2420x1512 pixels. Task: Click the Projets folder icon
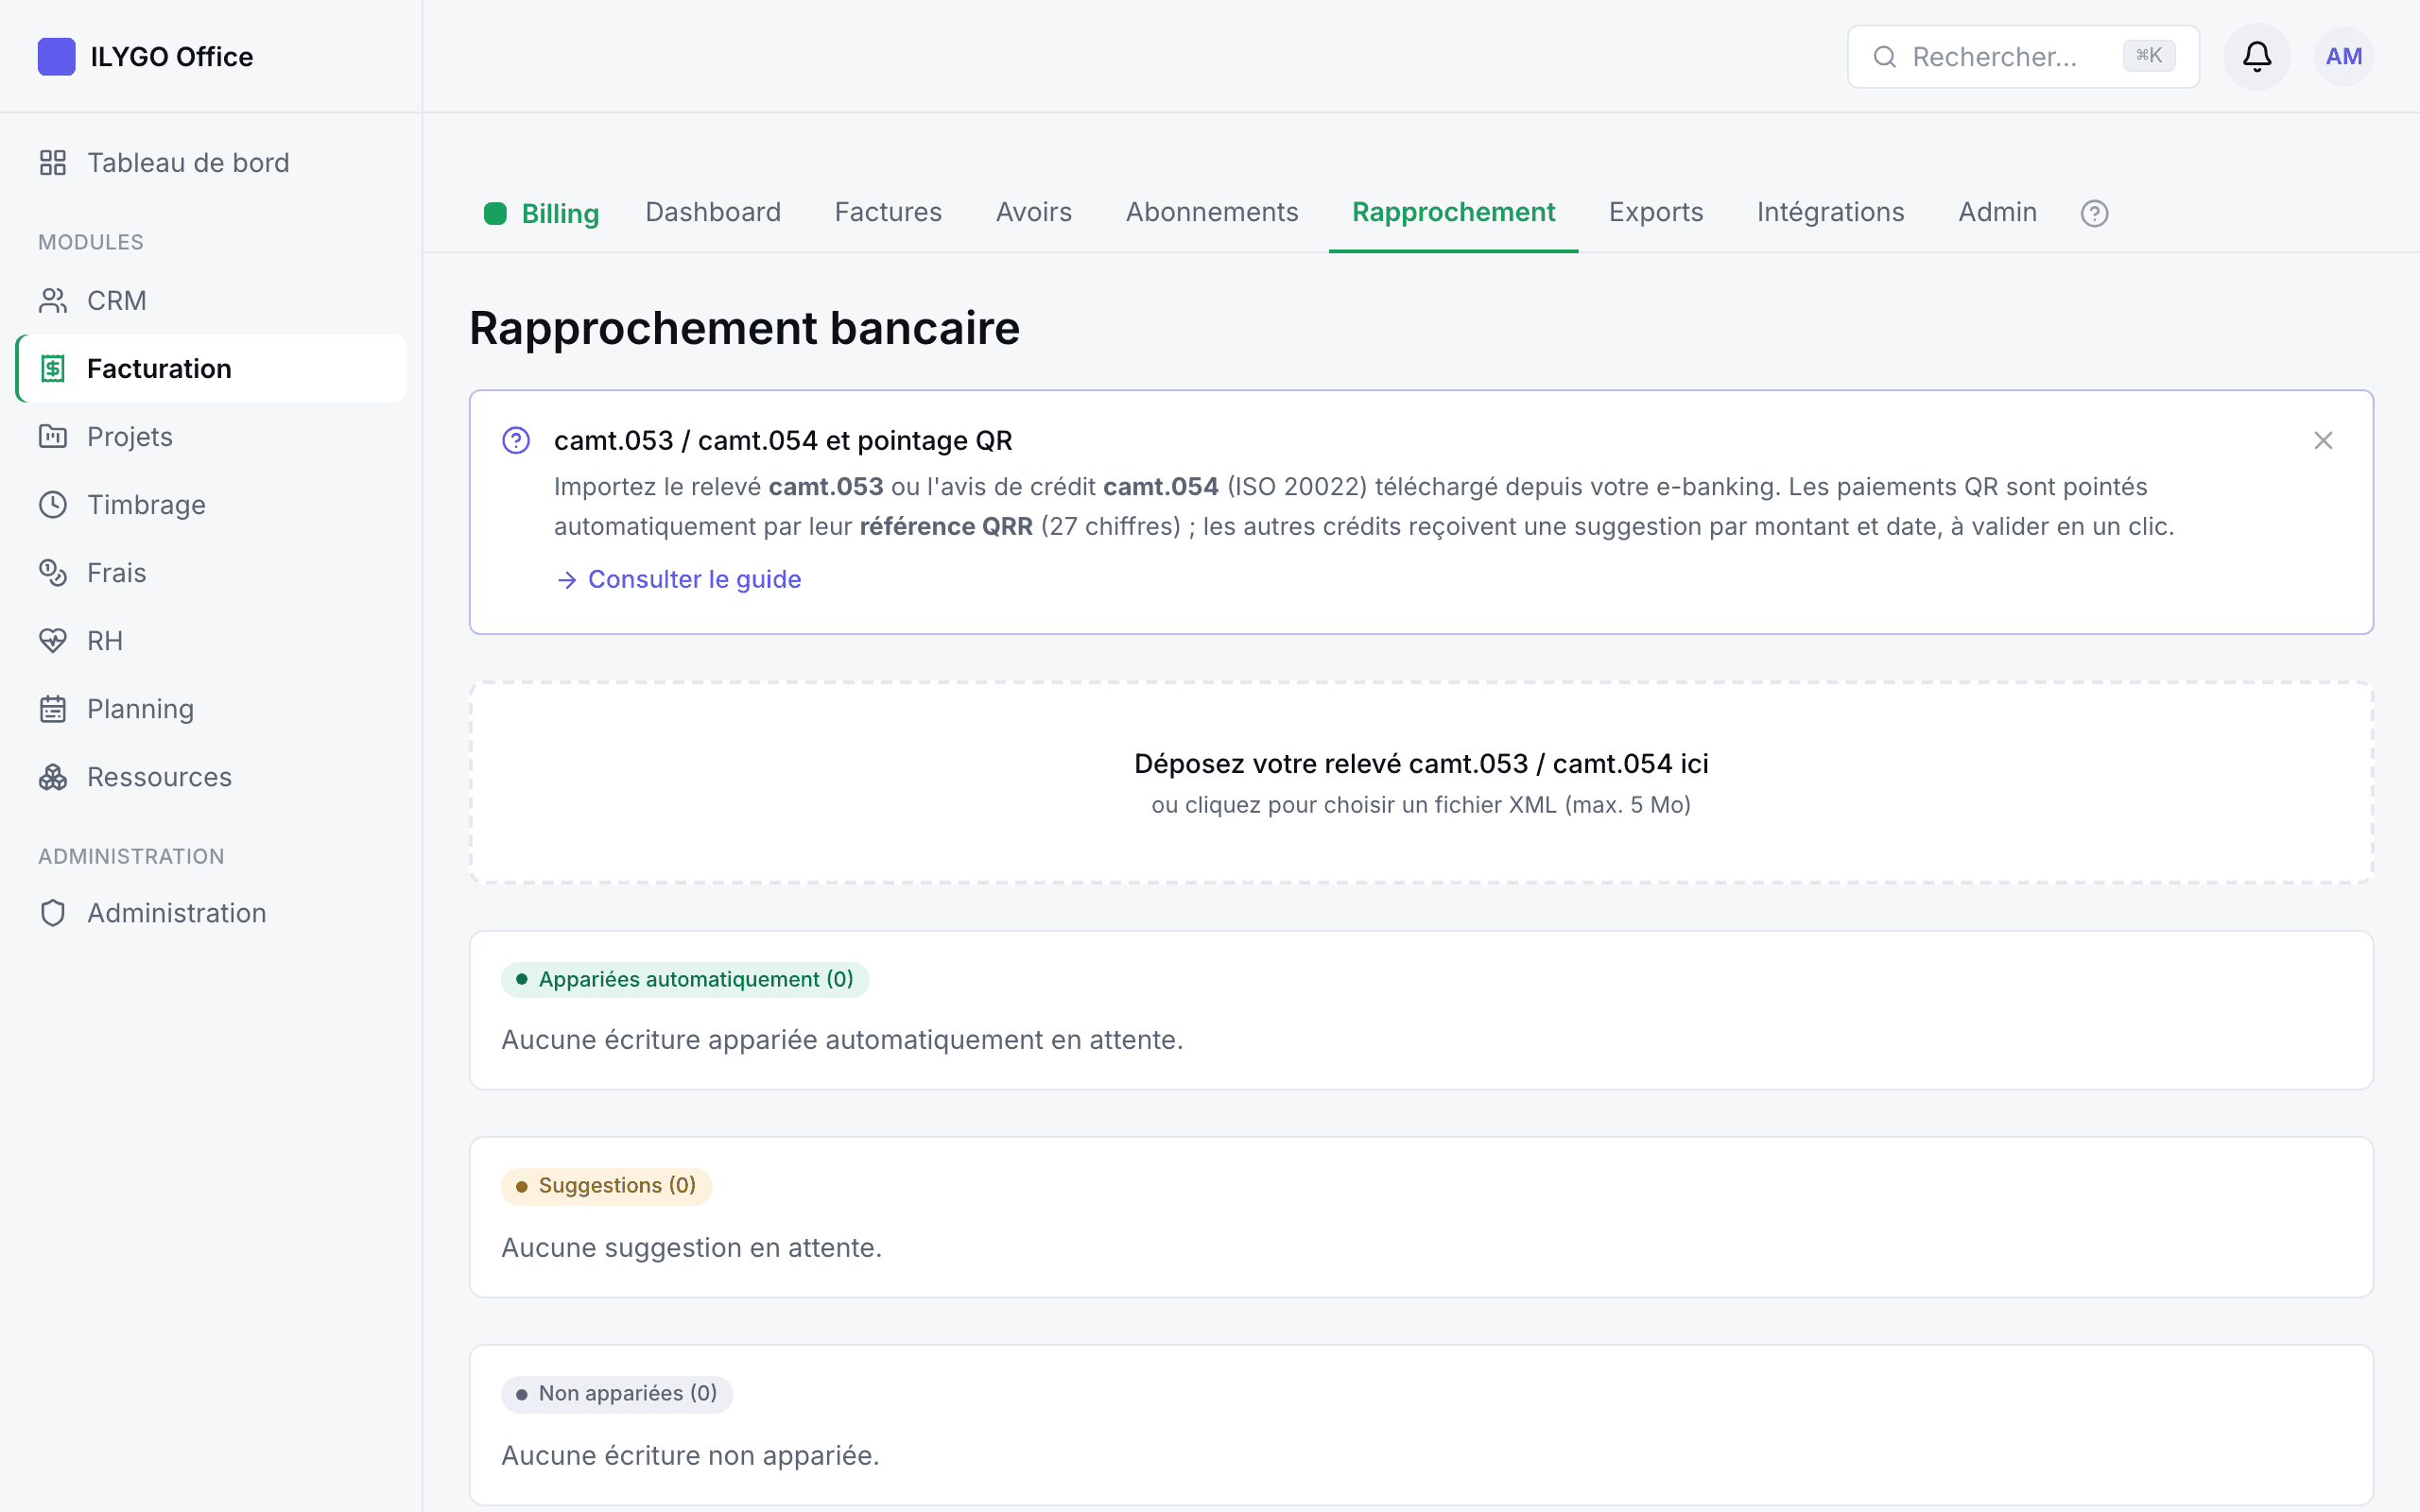click(53, 437)
